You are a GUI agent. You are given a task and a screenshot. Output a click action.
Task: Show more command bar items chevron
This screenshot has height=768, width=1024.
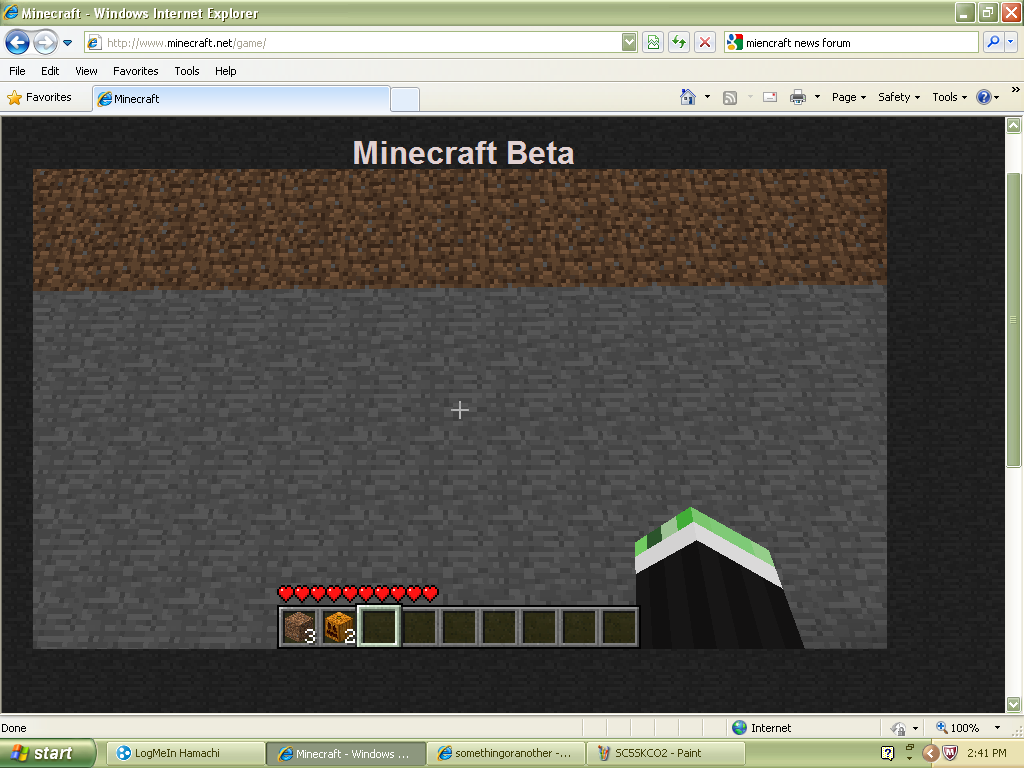(x=1016, y=89)
